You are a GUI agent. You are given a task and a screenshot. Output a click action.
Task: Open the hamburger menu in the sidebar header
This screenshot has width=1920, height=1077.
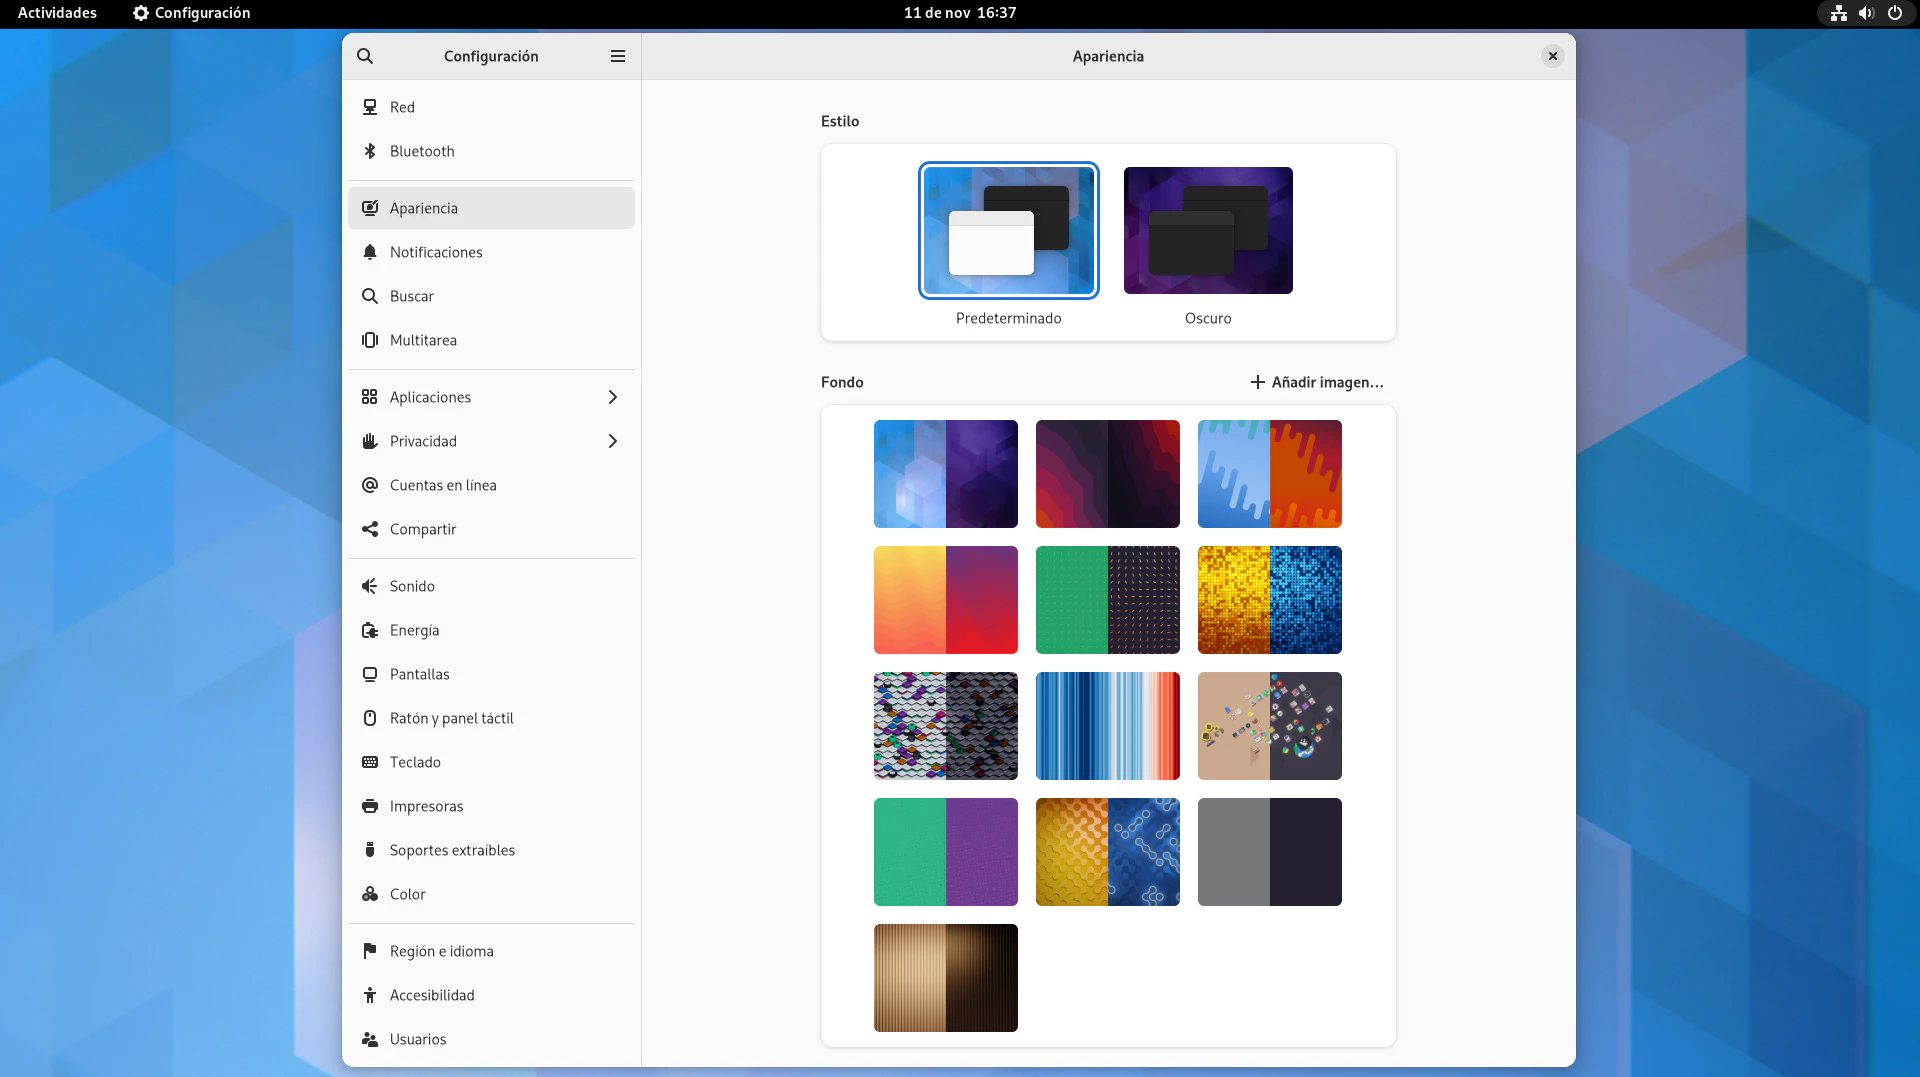tap(618, 56)
